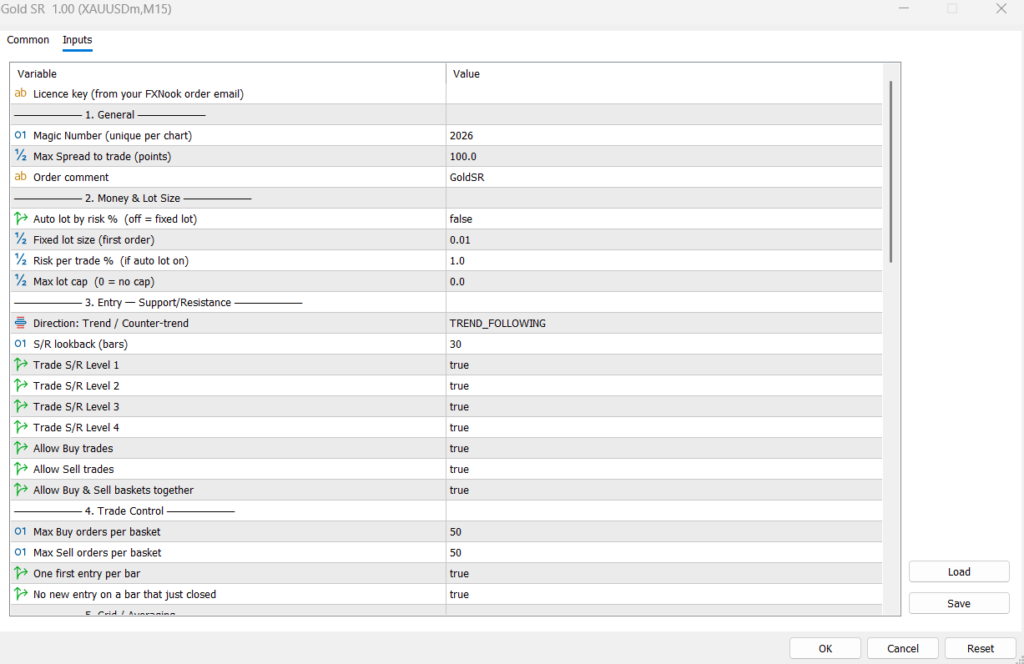Close the Gold SR dialog window
This screenshot has height=664, width=1024.
coord(1001,8)
